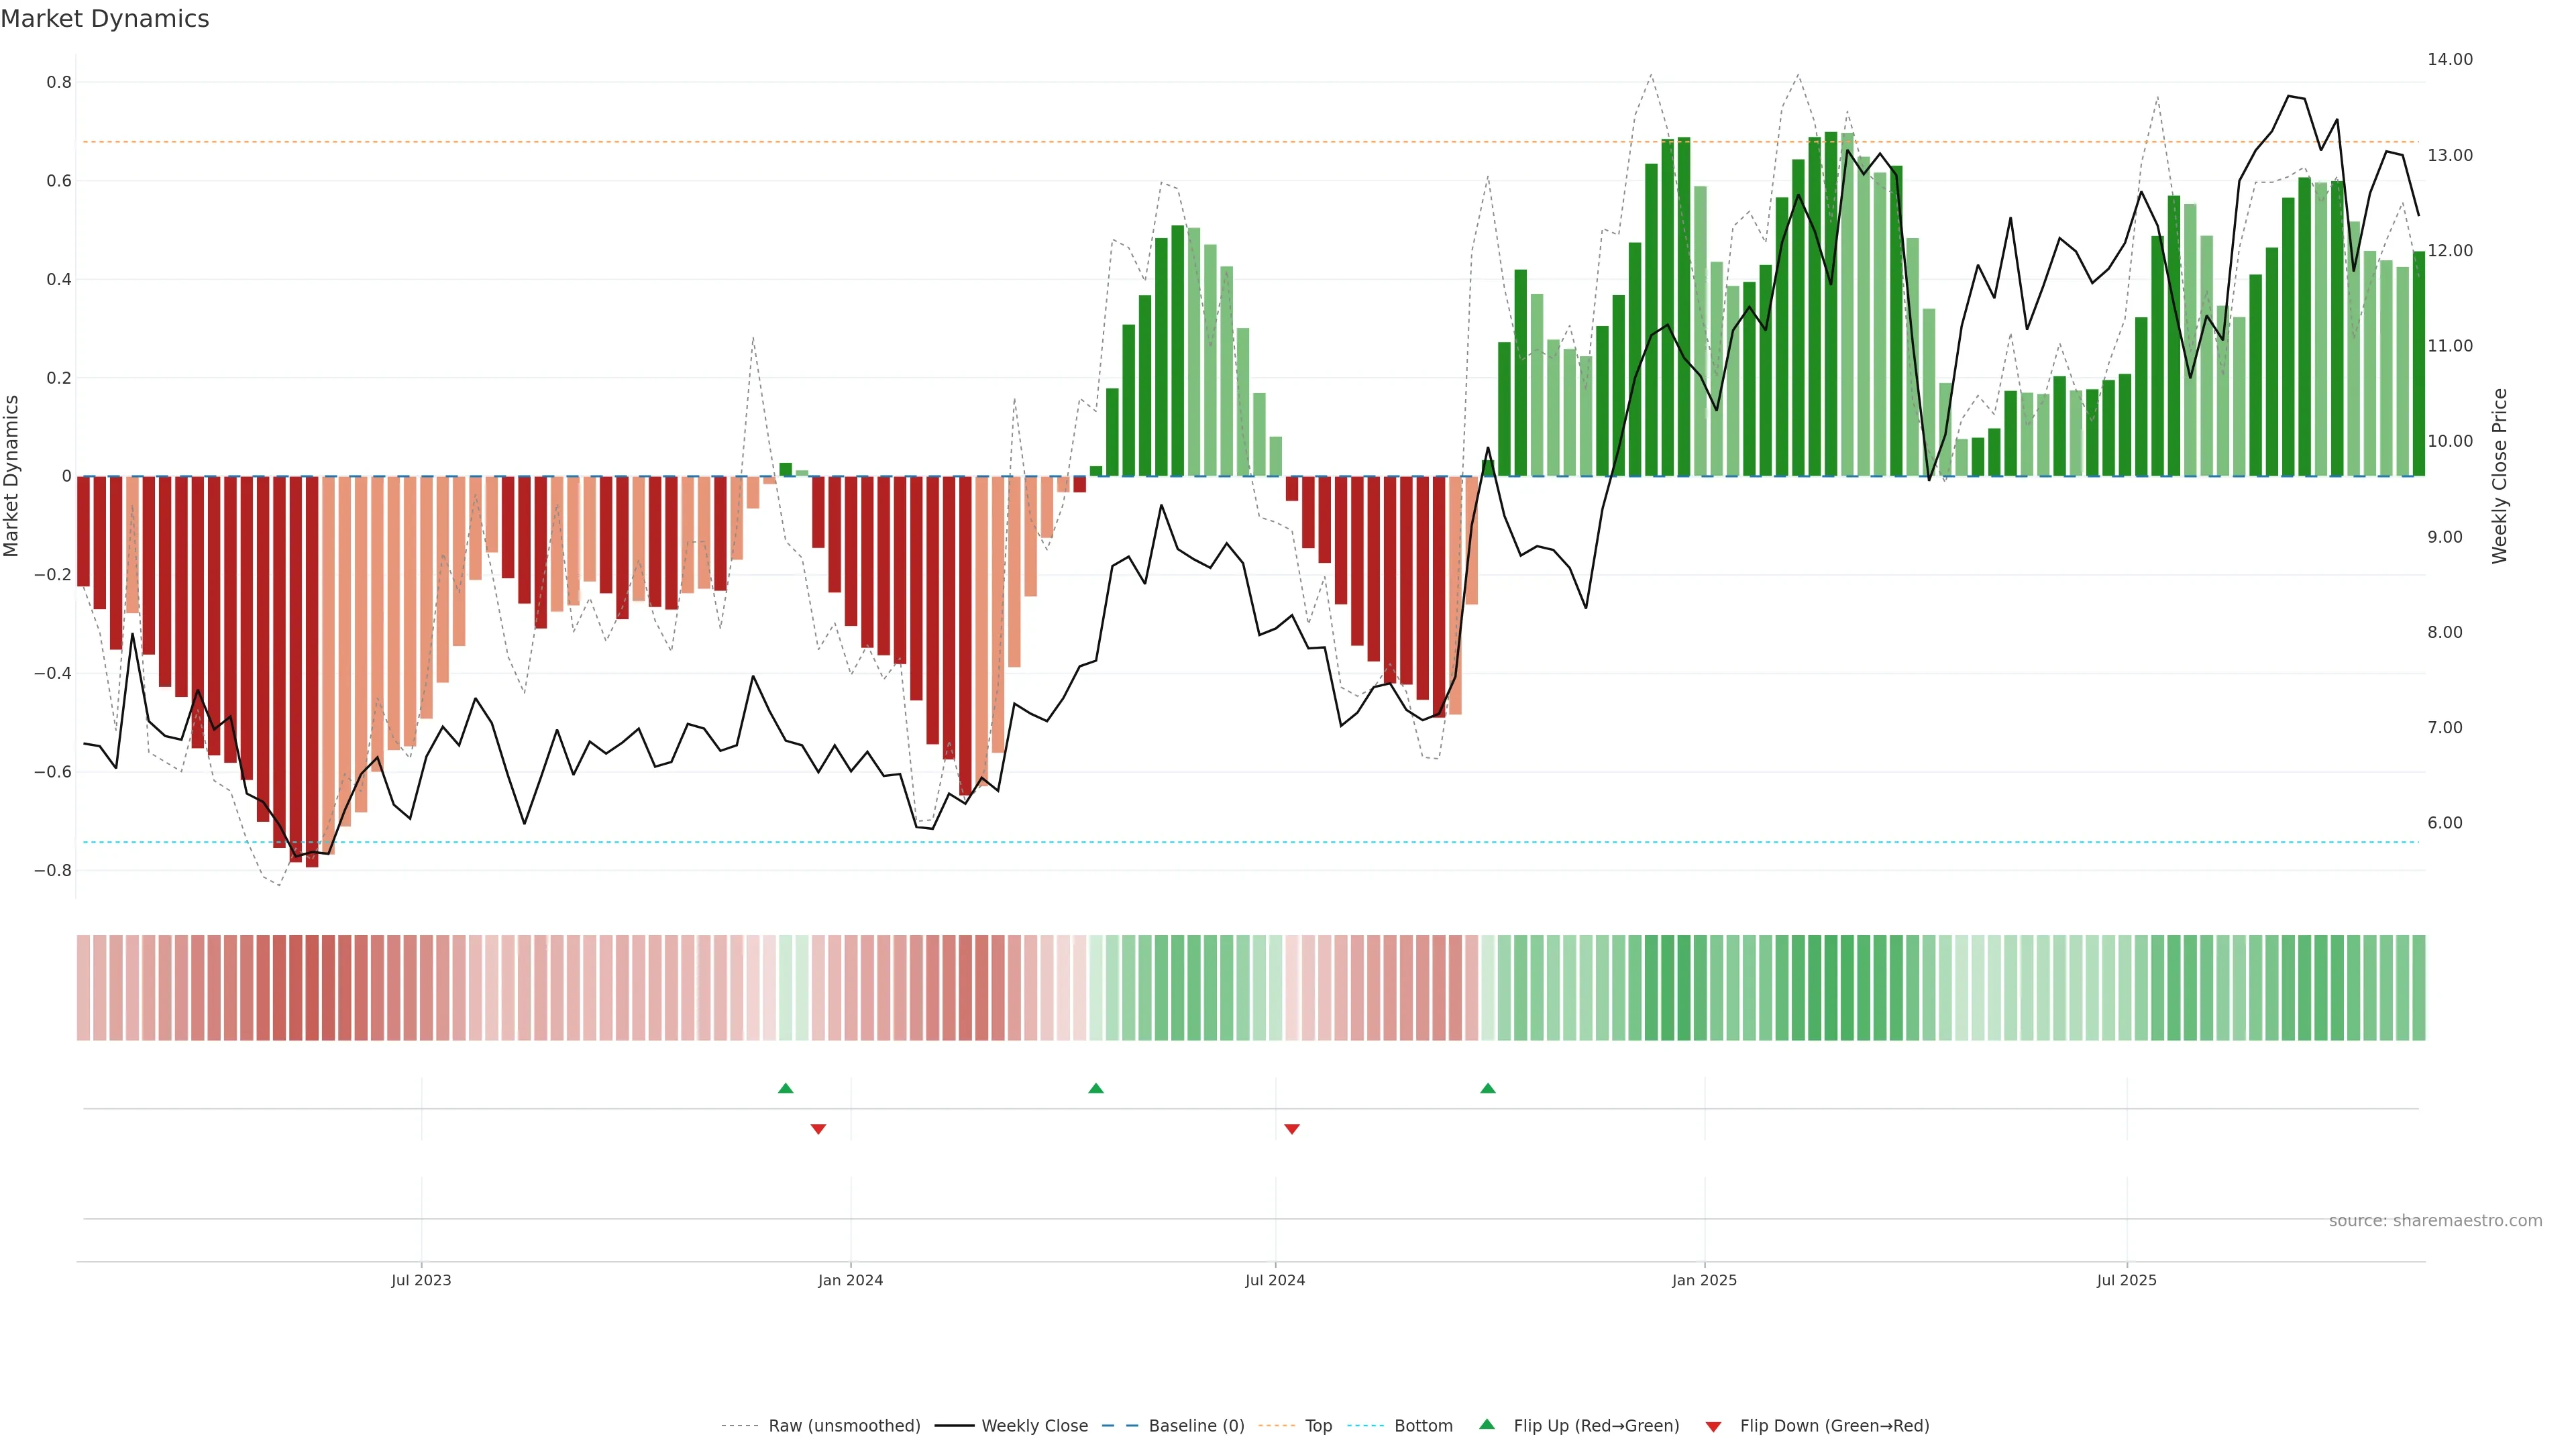Image resolution: width=2576 pixels, height=1449 pixels.
Task: Click the Market Dynamics chart title
Action: 105,19
